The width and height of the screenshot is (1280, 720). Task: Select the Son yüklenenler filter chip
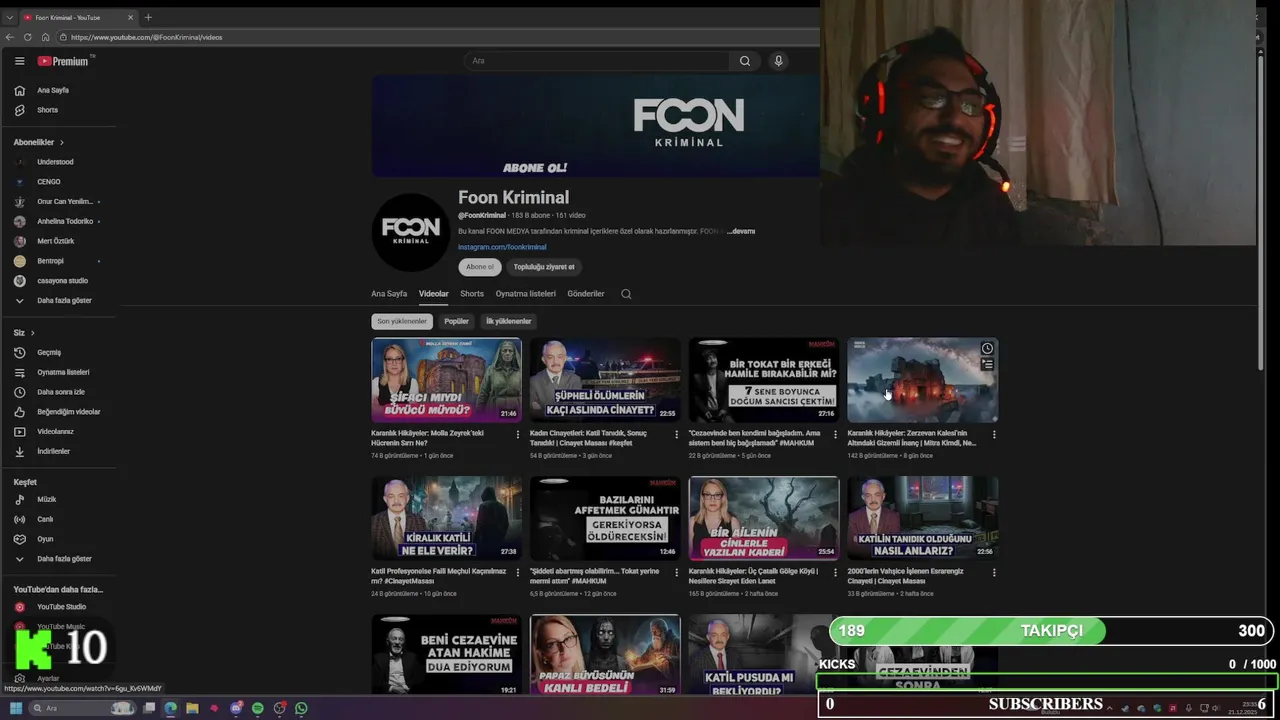click(x=402, y=321)
